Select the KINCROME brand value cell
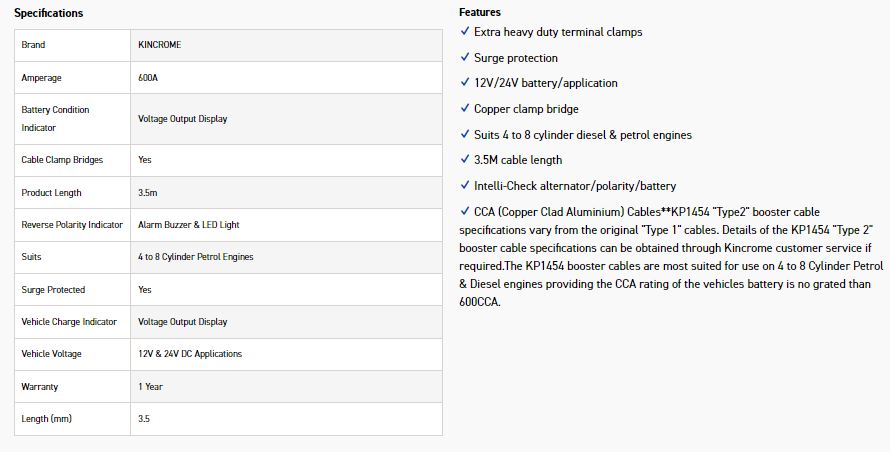 pos(159,45)
